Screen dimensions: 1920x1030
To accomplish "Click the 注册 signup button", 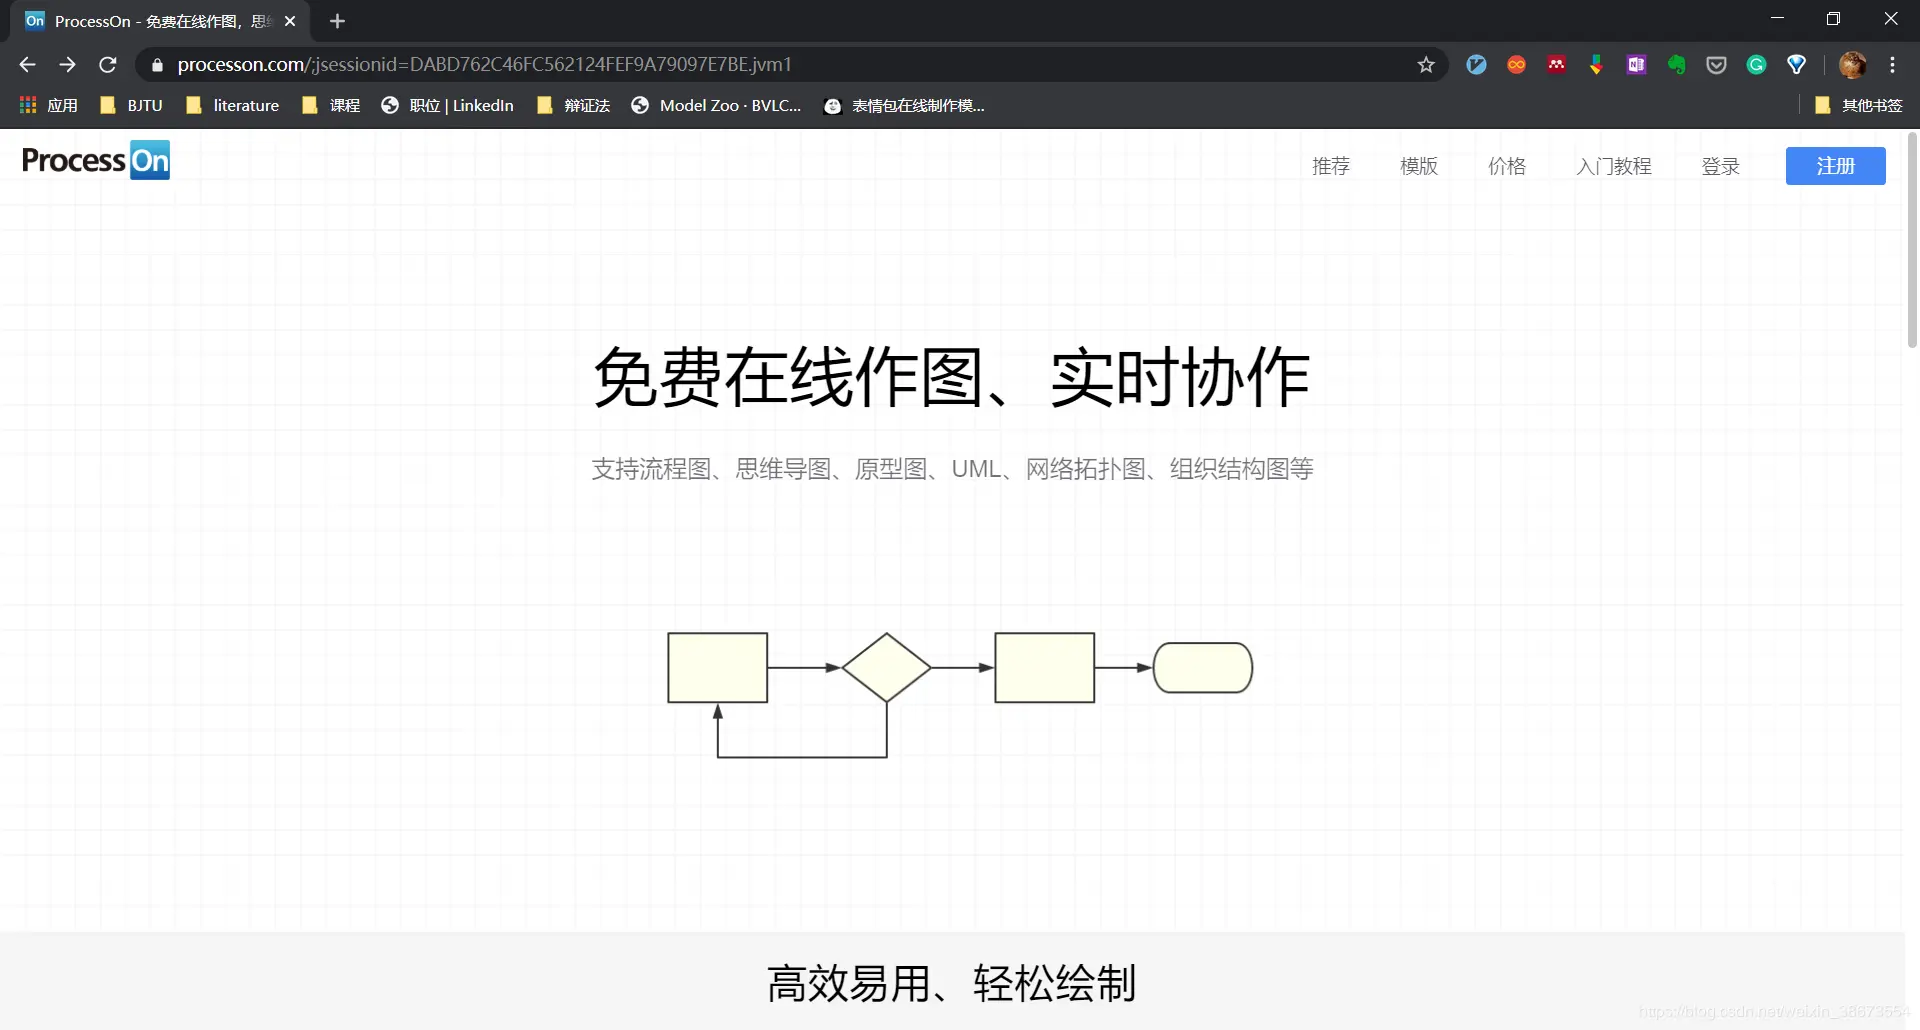I will tap(1835, 166).
